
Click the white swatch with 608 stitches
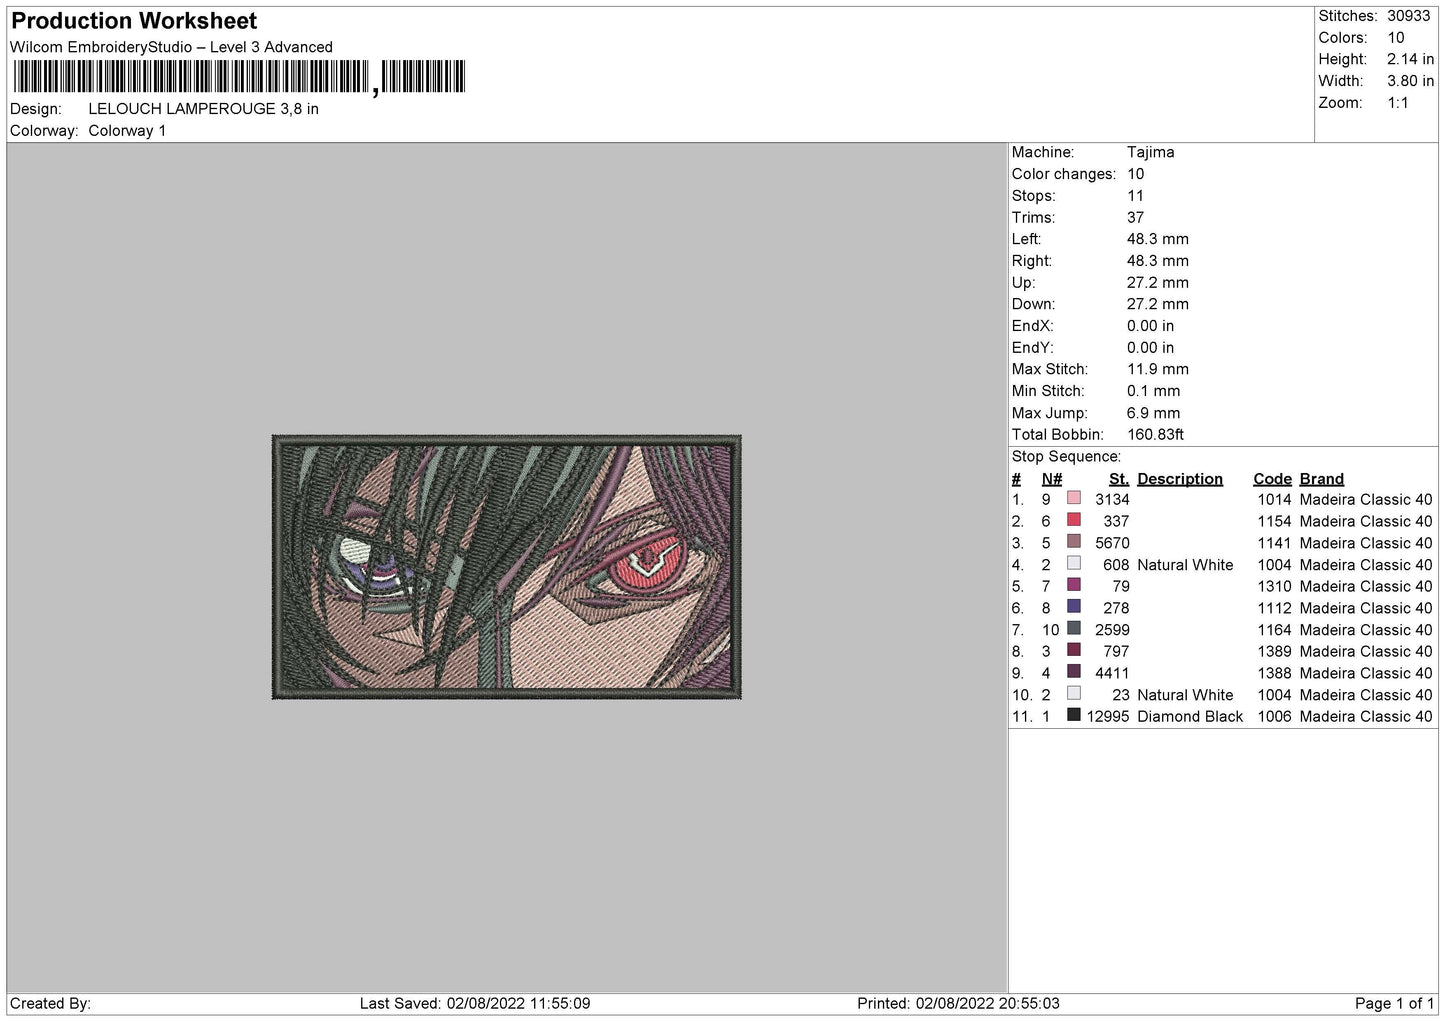click(x=1073, y=563)
